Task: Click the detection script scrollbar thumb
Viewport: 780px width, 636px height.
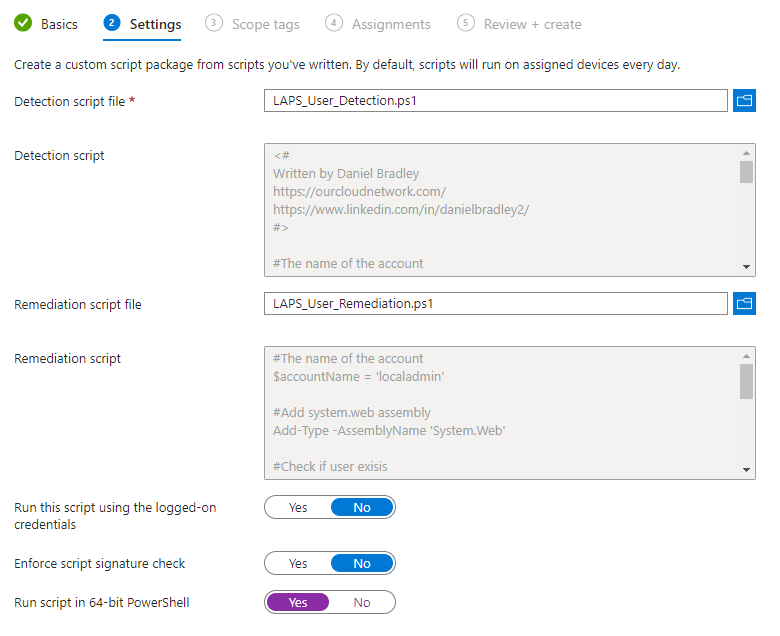Action: [x=746, y=172]
